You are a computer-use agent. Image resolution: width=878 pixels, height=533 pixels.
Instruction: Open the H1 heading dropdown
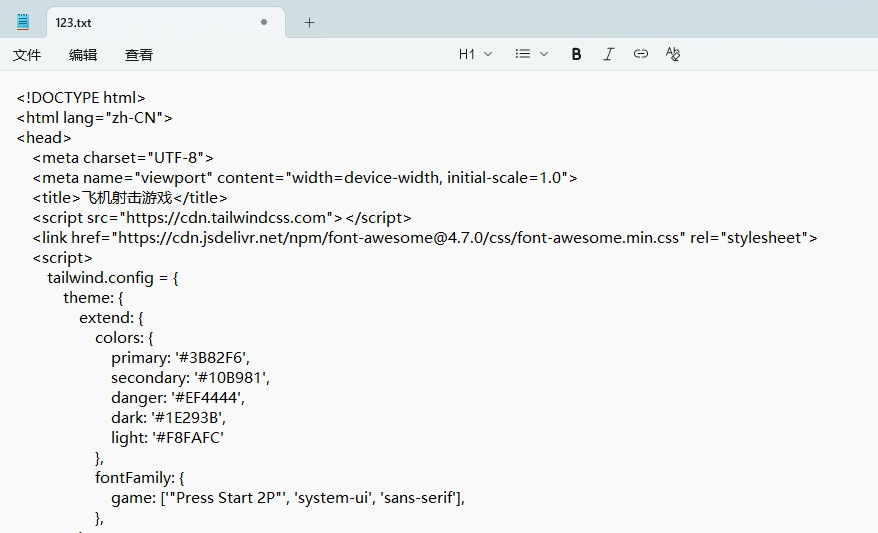coord(475,55)
